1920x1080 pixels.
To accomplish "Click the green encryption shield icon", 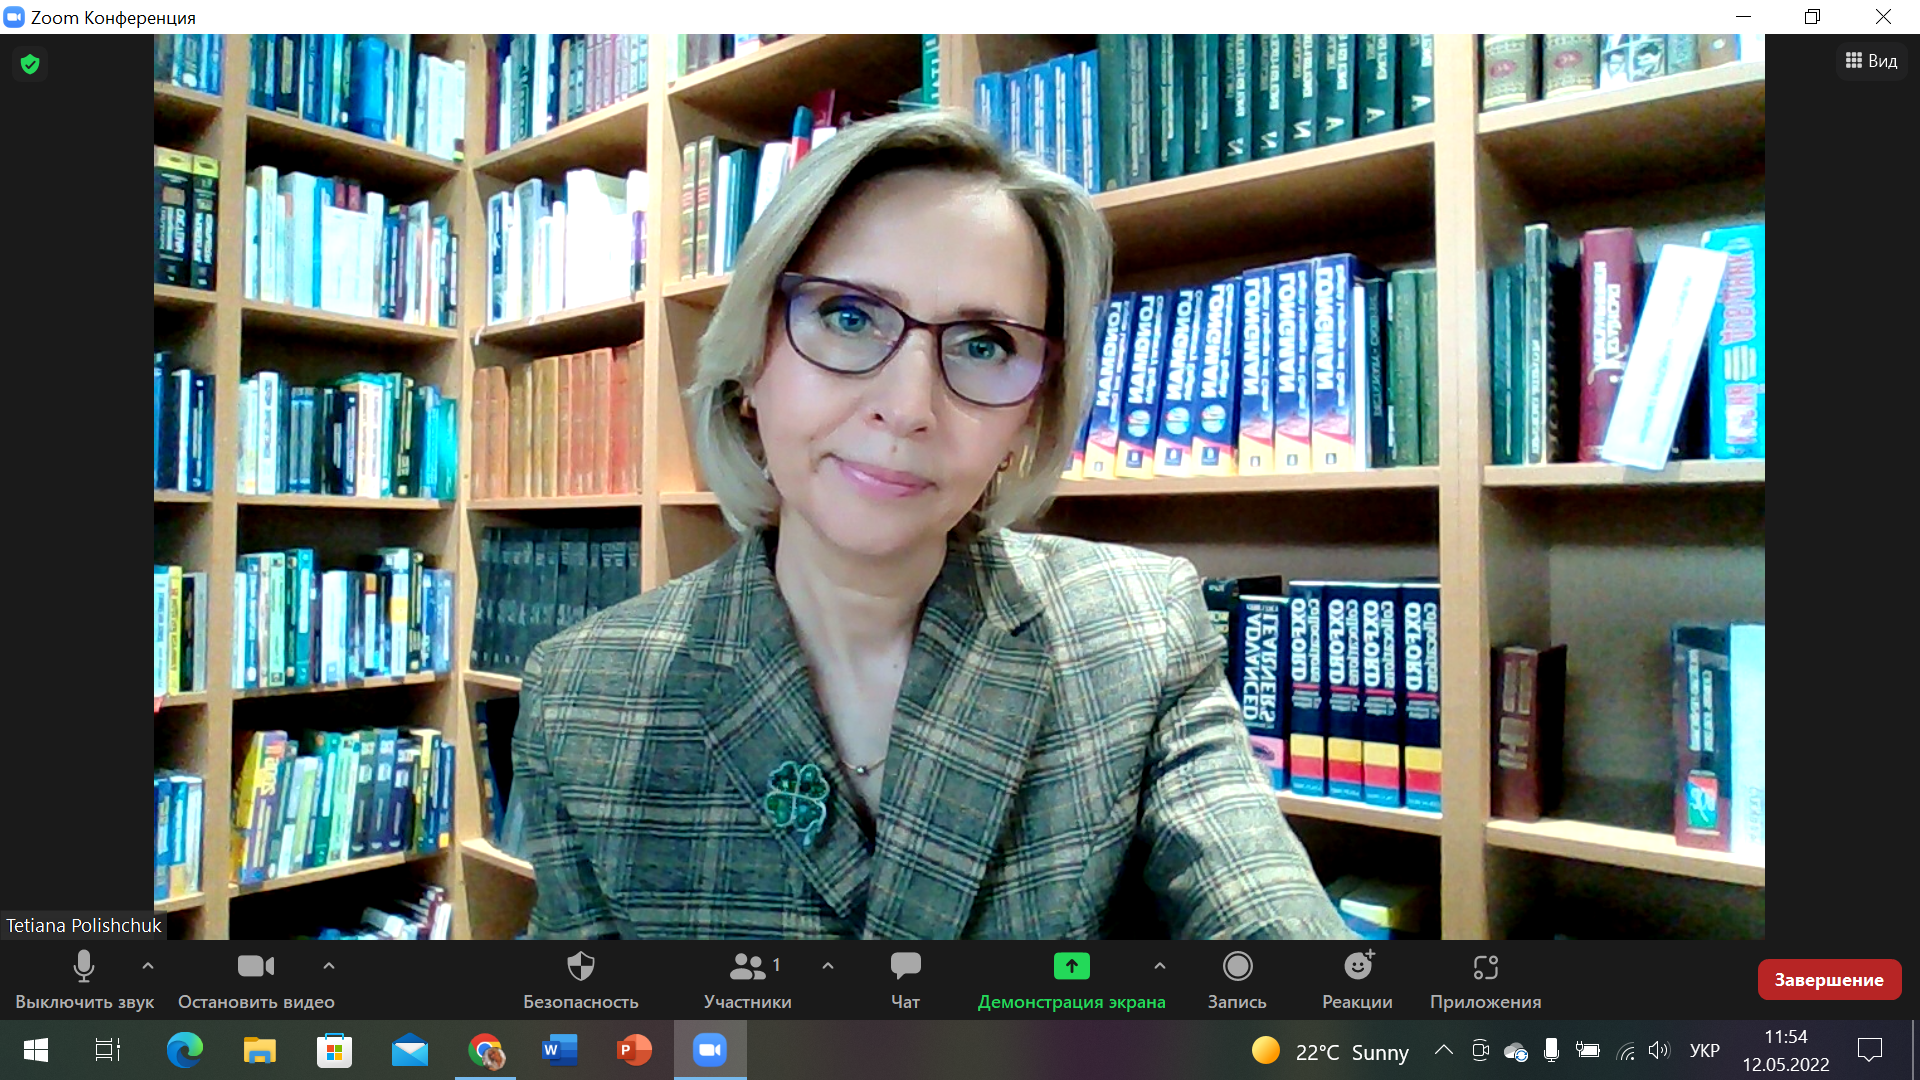I will [x=30, y=64].
